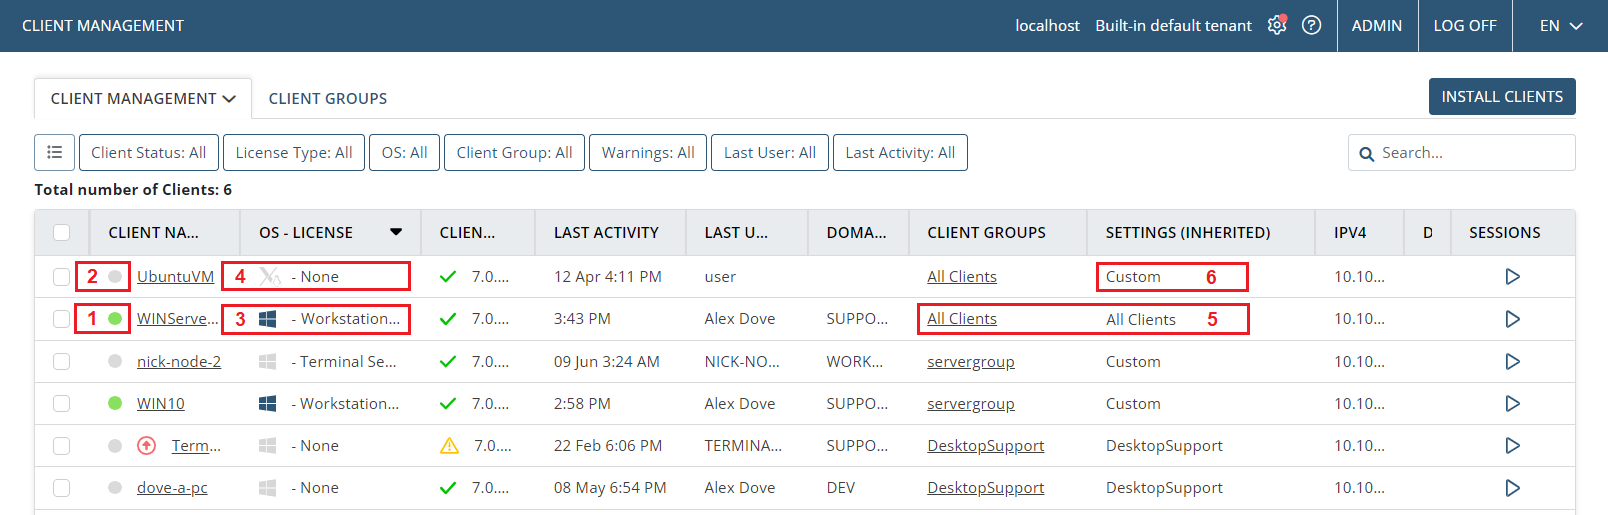Screen dimensions: 1608x515
Task: Switch to the Client Groups tab
Action: (327, 99)
